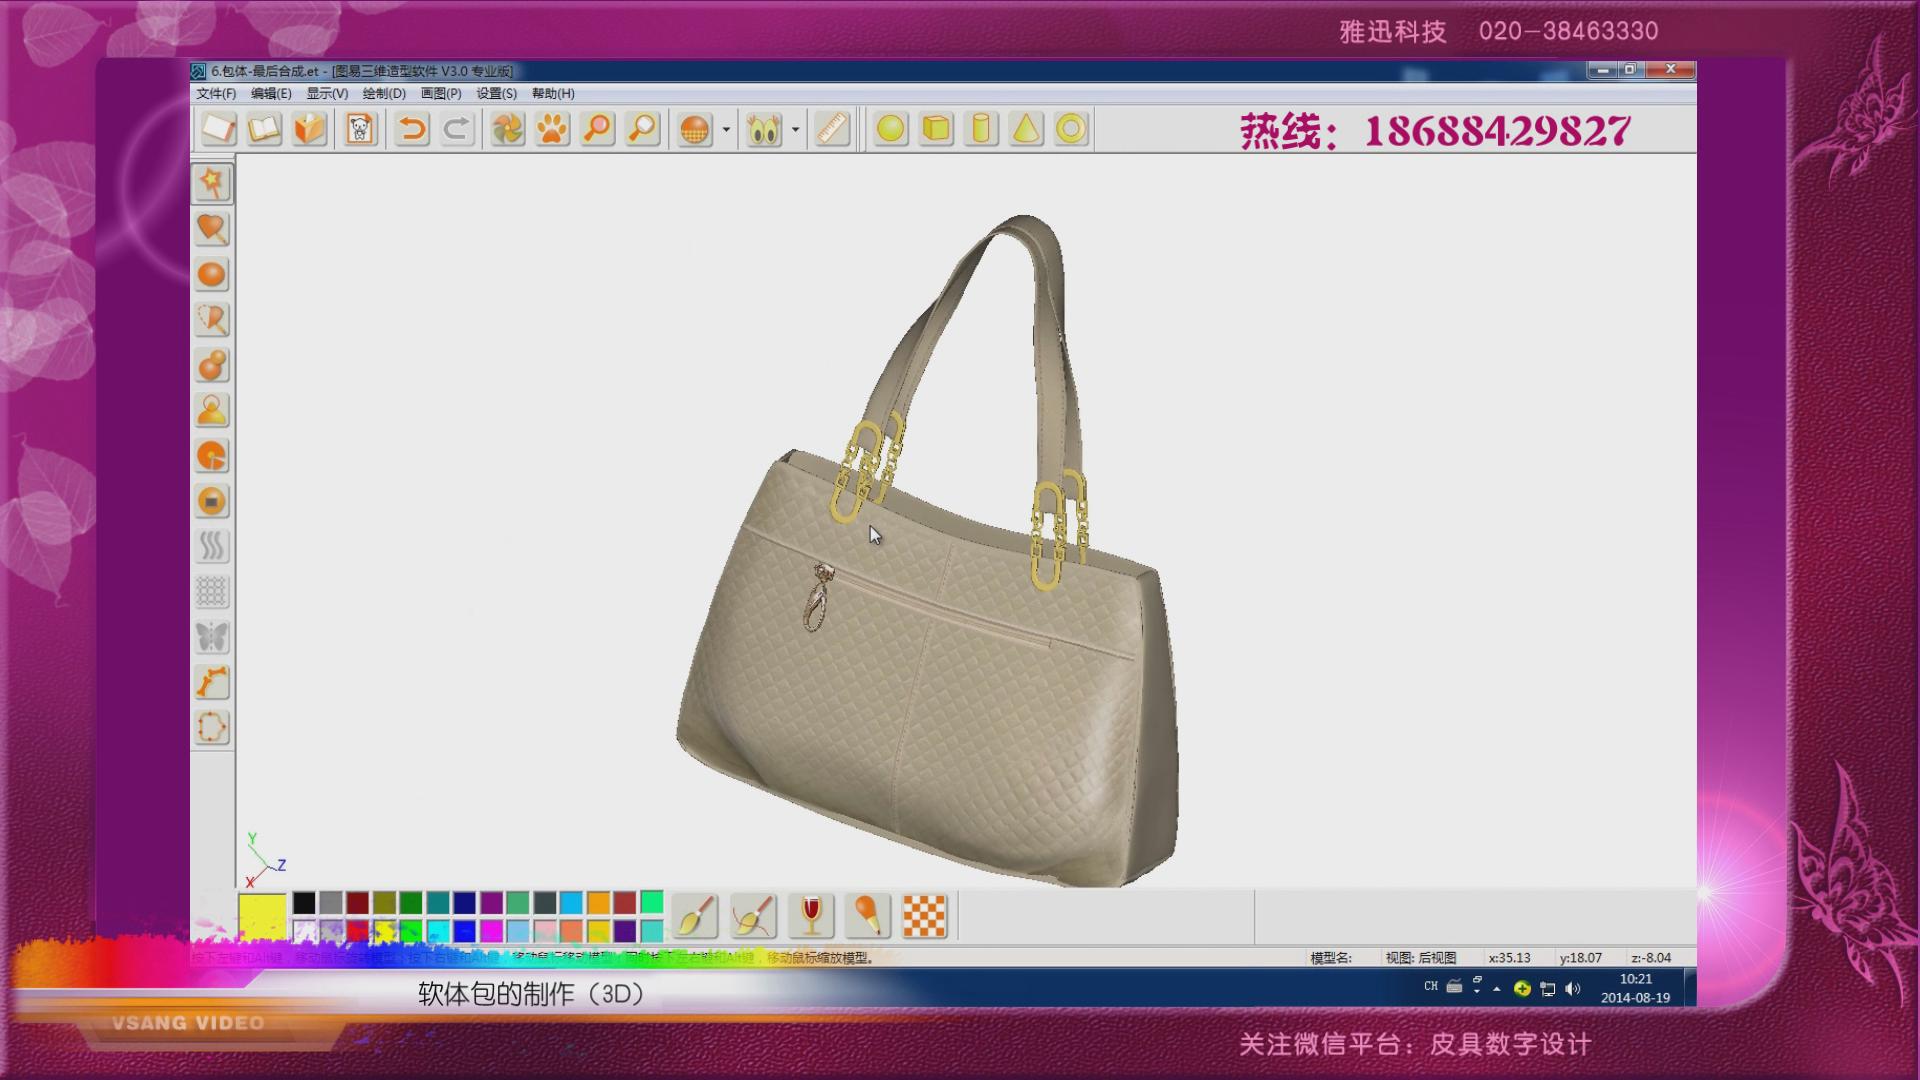1920x1080 pixels.
Task: Open the 文件(F) menu
Action: [216, 93]
